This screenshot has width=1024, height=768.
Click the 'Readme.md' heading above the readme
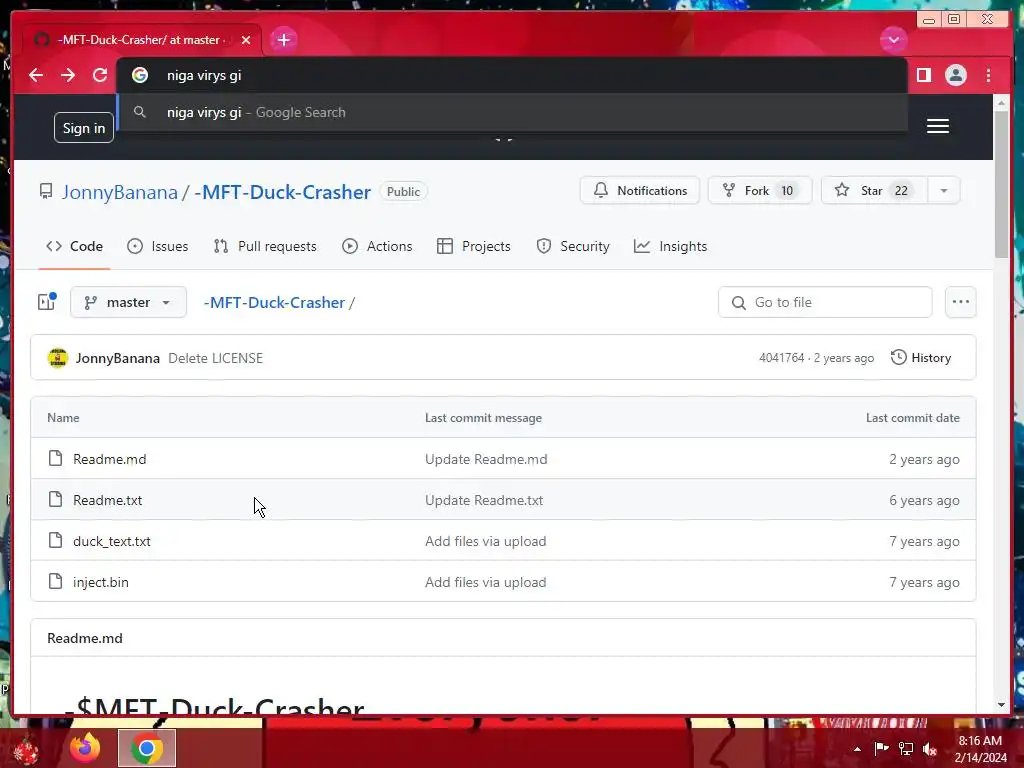click(x=85, y=638)
